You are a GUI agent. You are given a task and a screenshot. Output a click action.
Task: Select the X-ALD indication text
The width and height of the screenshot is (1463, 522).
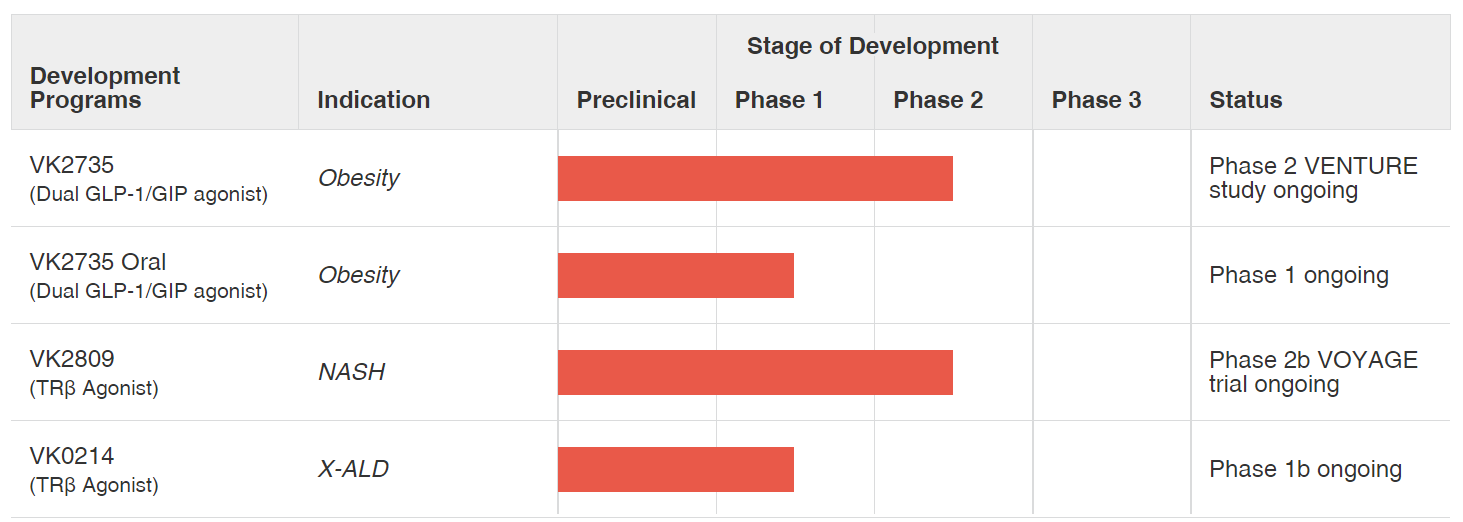tap(353, 469)
